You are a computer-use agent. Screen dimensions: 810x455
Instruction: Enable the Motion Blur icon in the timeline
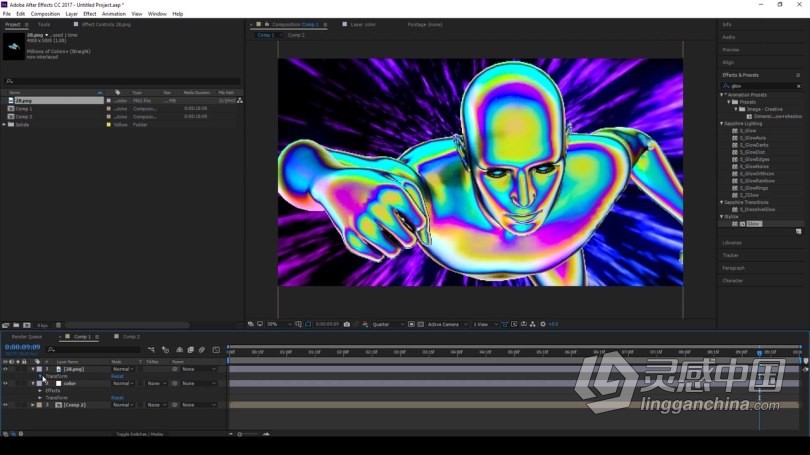202,350
